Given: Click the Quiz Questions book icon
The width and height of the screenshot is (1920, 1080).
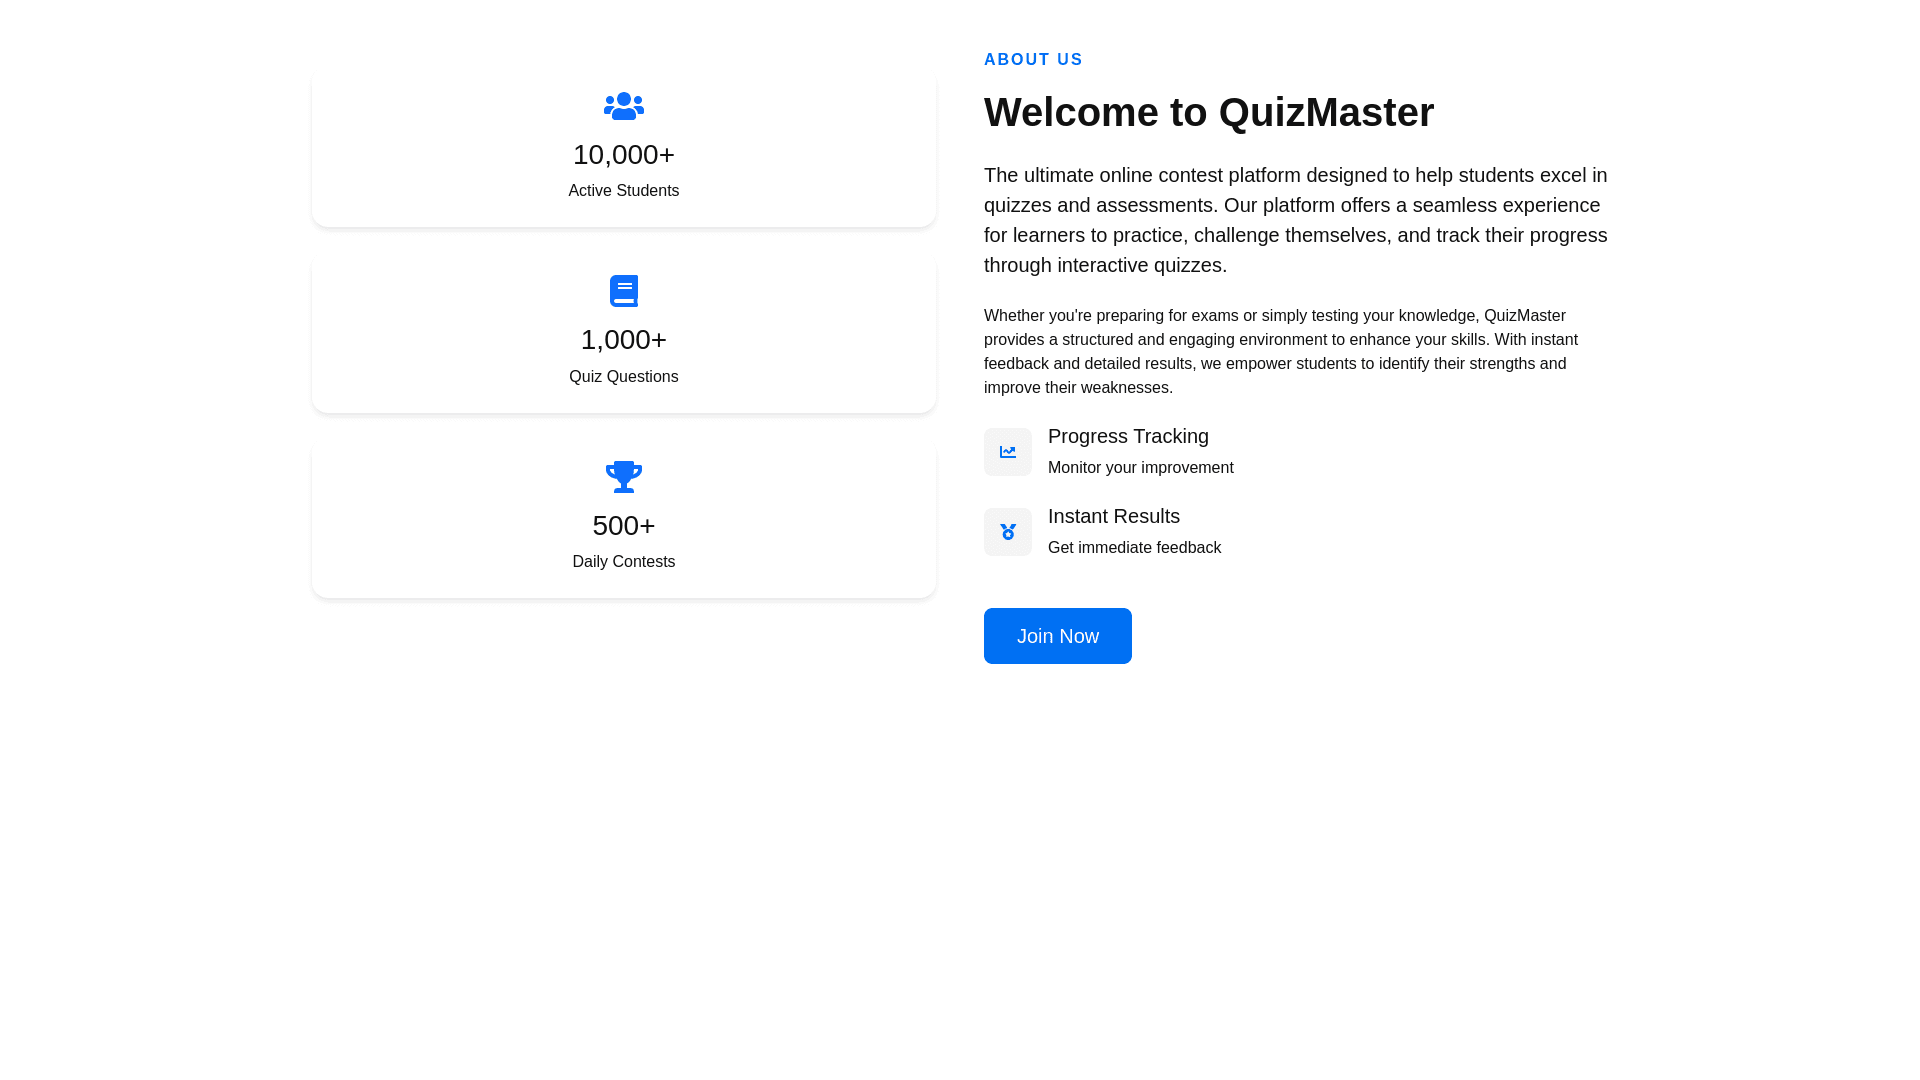Looking at the screenshot, I should click(x=623, y=291).
